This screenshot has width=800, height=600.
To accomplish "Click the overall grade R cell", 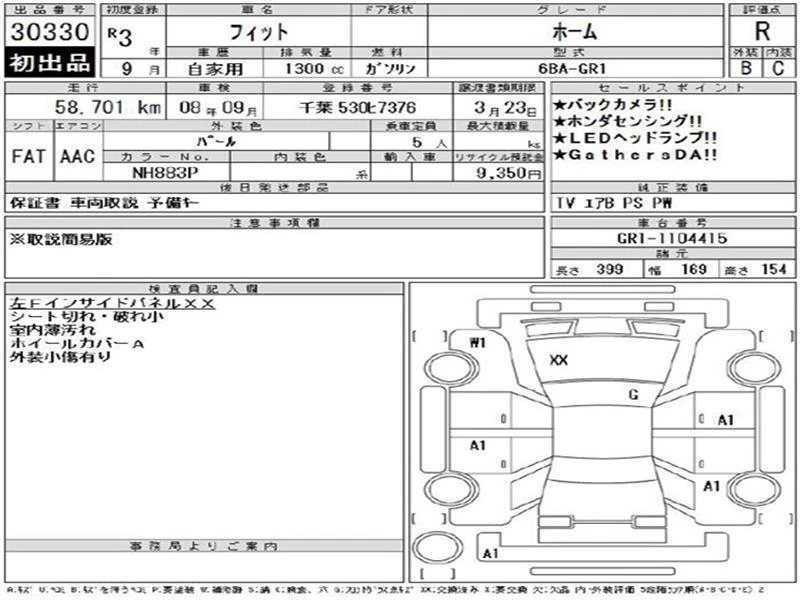I will tap(762, 31).
